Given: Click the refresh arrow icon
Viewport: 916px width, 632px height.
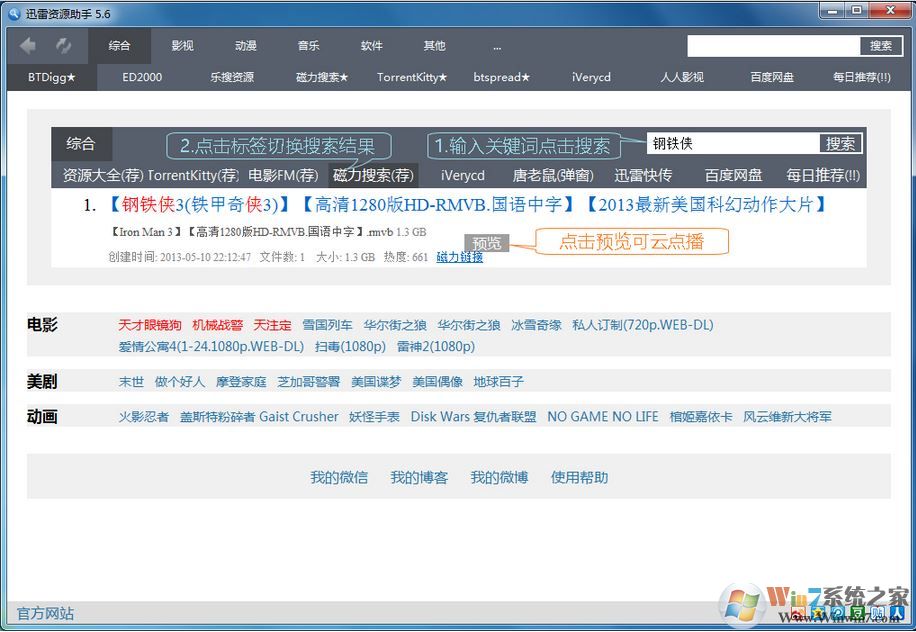Looking at the screenshot, I should [x=62, y=45].
